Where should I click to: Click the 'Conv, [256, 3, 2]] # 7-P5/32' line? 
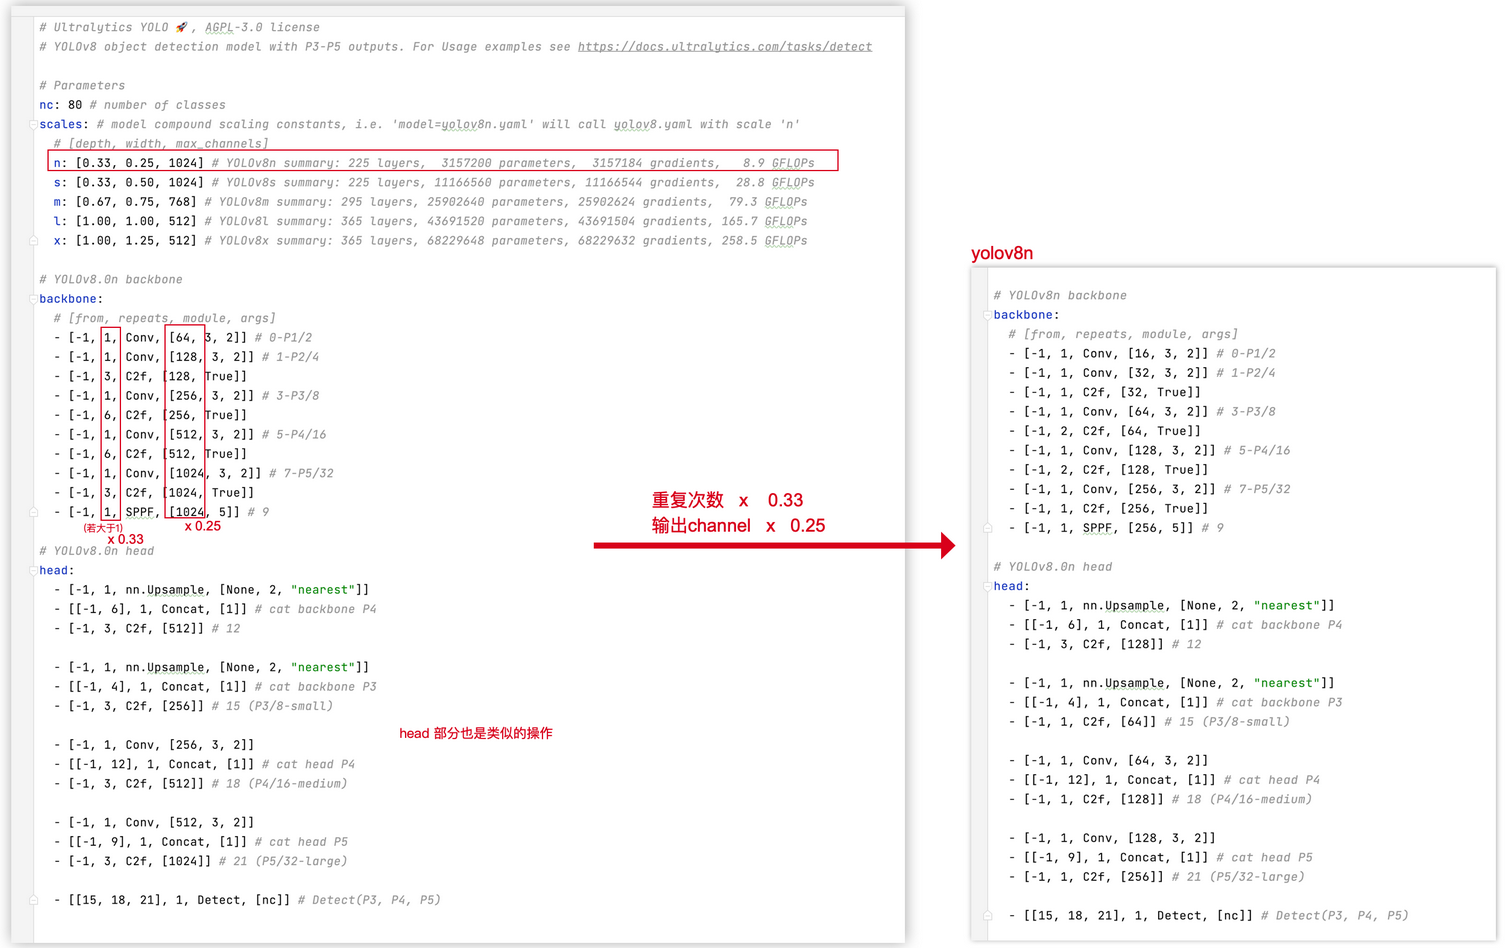(1149, 490)
